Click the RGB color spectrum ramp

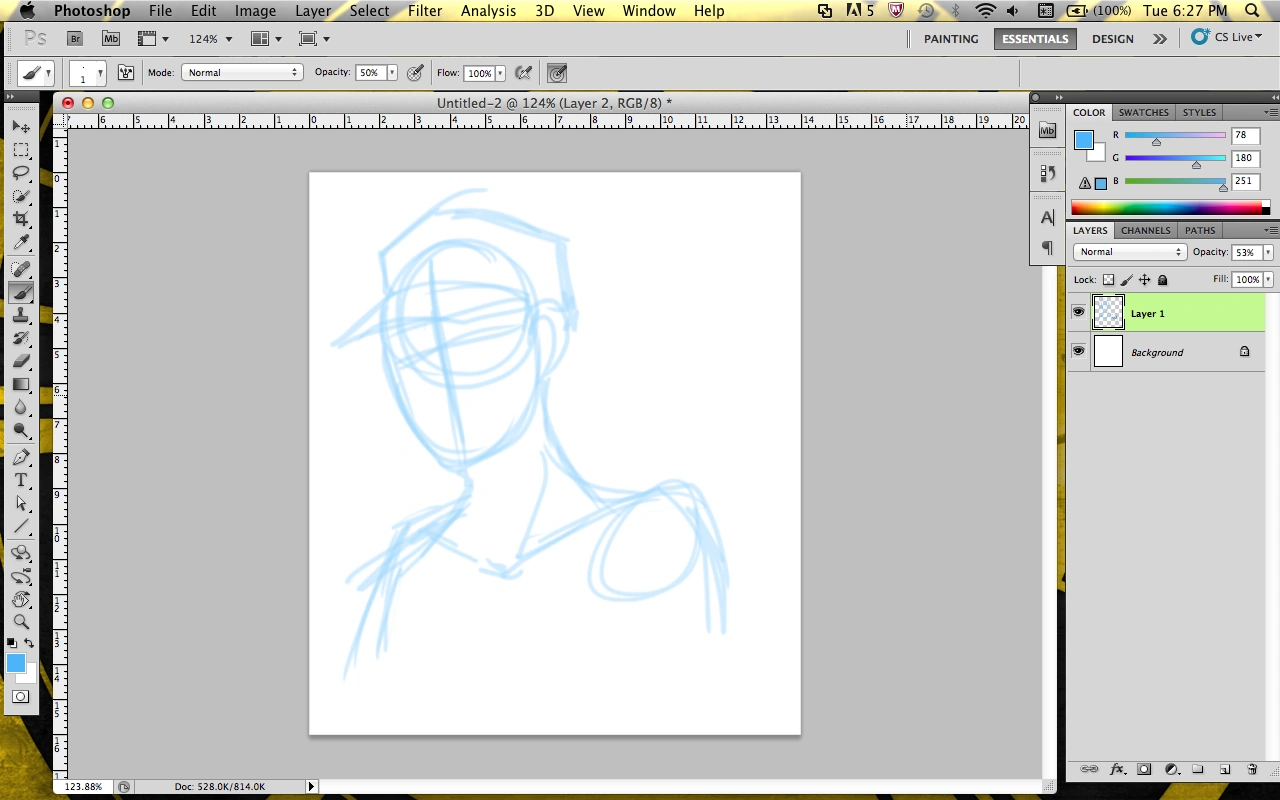pos(1167,208)
